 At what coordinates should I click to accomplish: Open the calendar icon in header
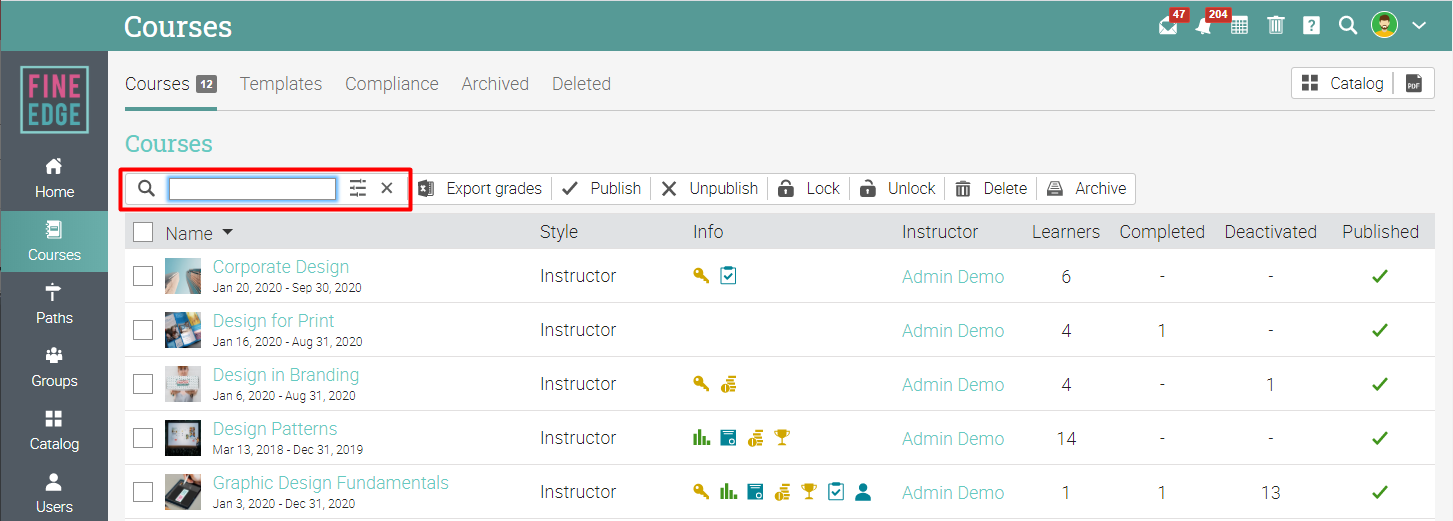[x=1239, y=26]
